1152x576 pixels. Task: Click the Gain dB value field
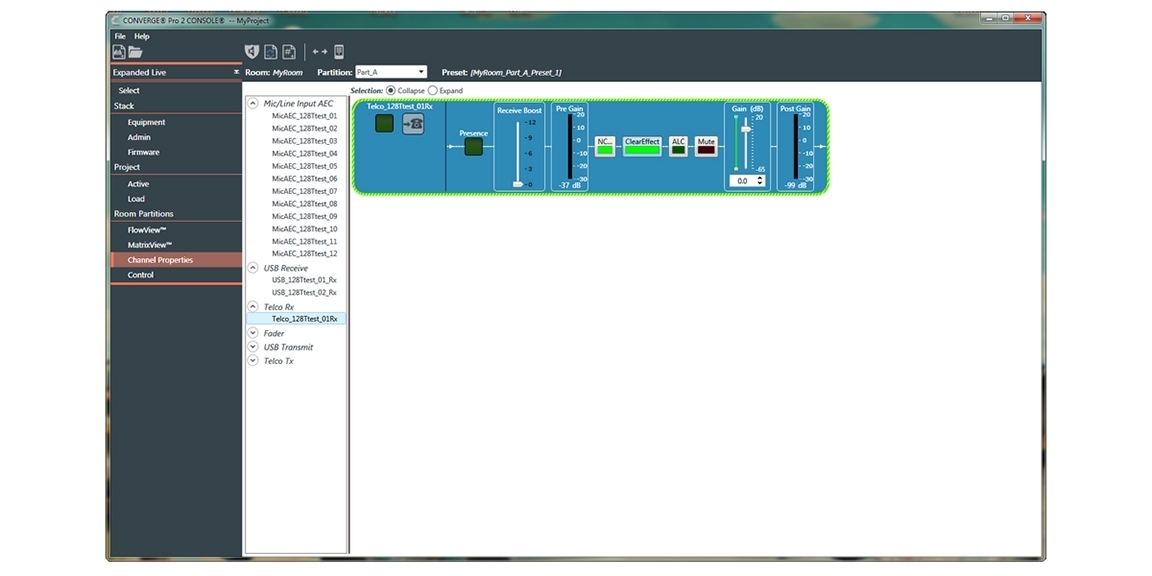point(742,181)
